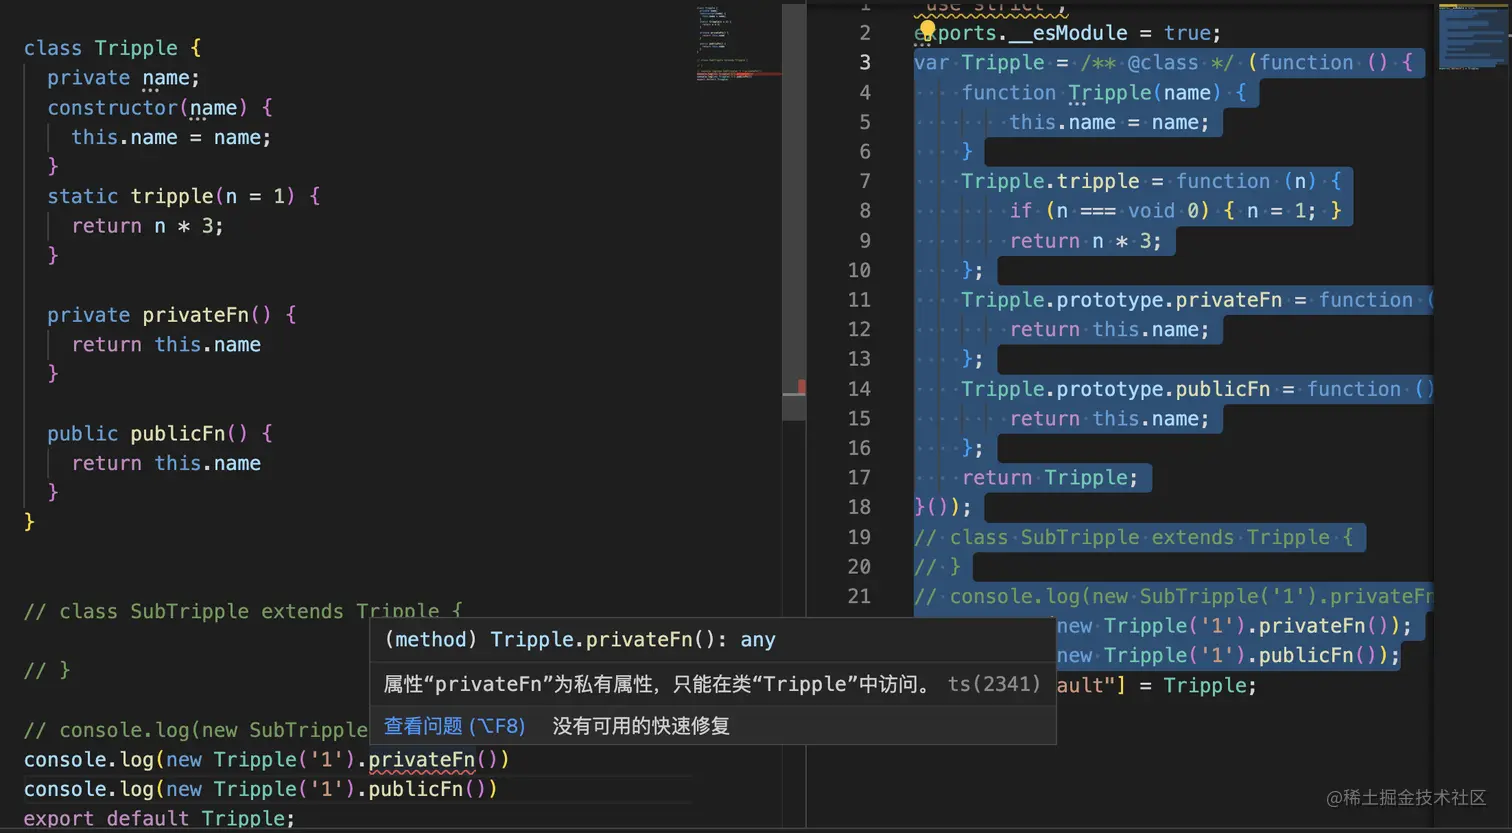Click "var Tripple = /** @class */" on line 3

tap(1074, 63)
